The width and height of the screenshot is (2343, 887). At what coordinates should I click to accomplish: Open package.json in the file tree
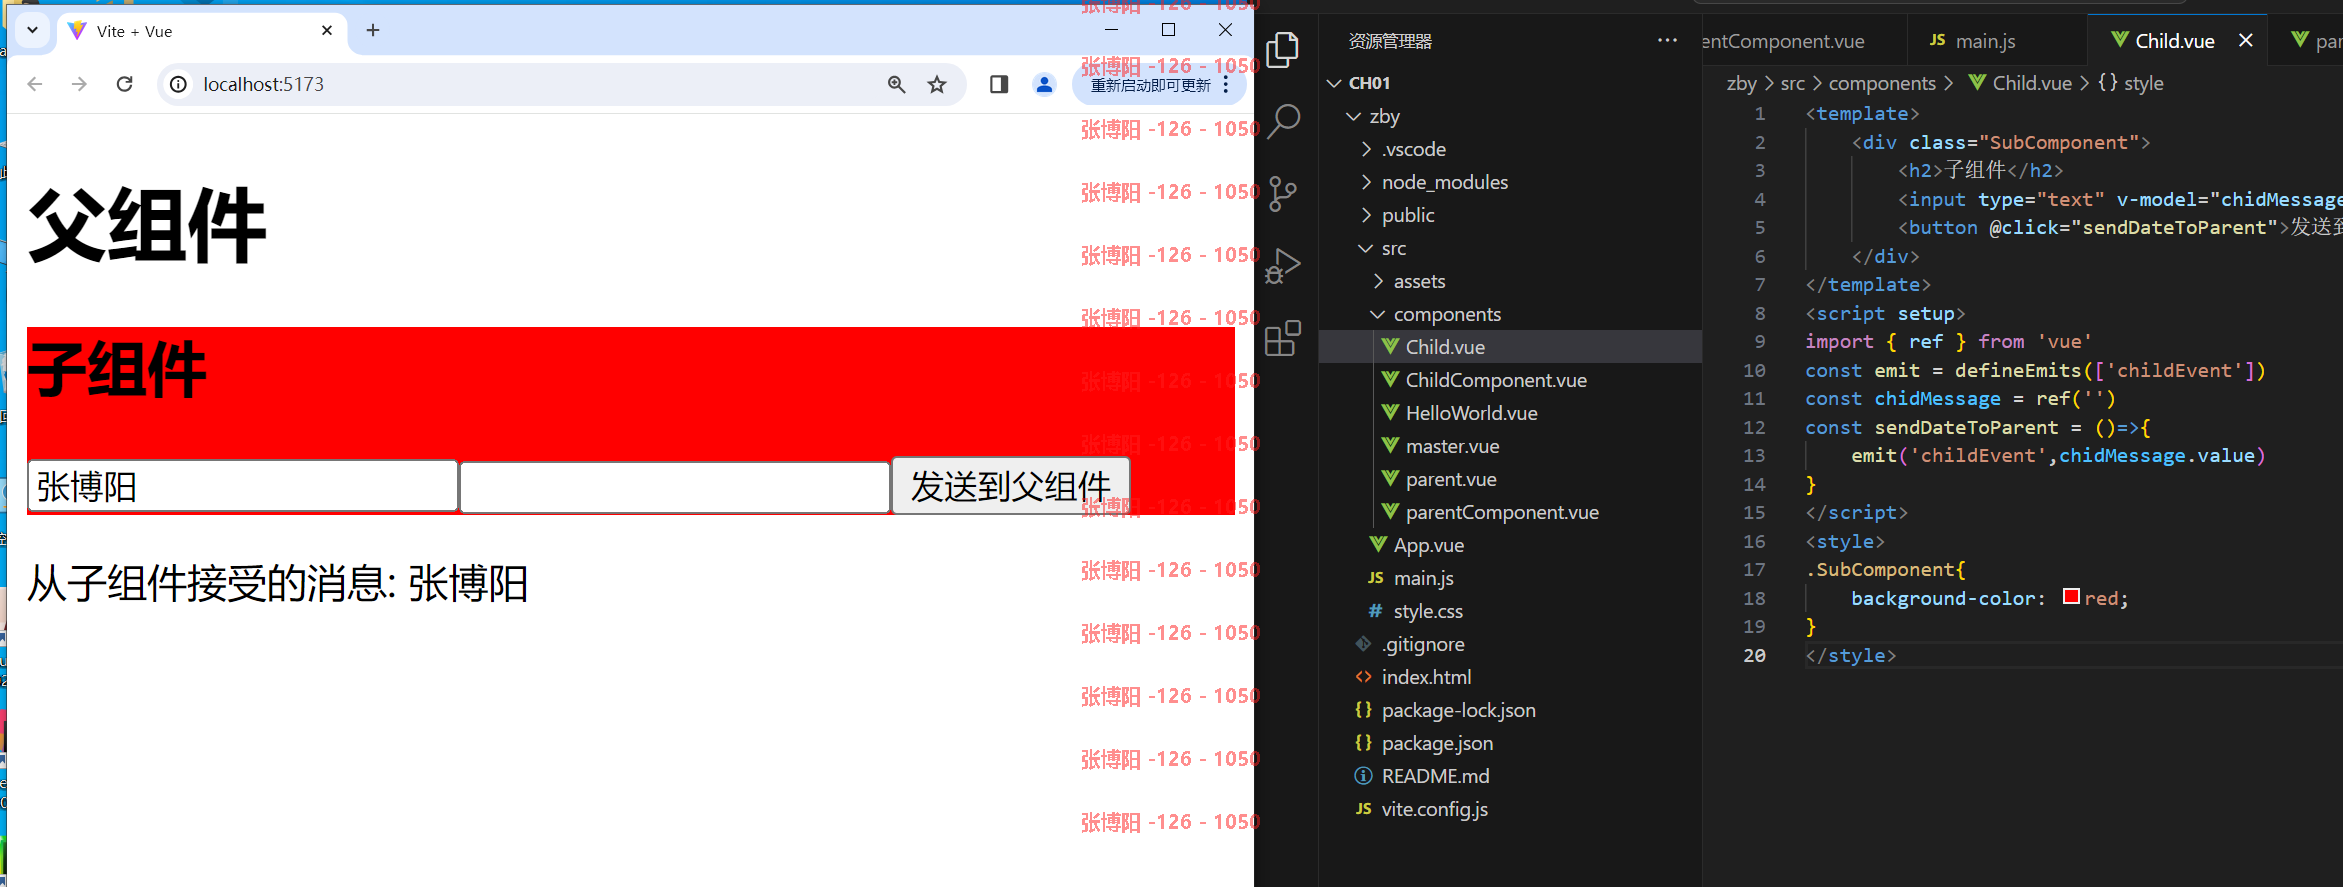click(1510, 743)
